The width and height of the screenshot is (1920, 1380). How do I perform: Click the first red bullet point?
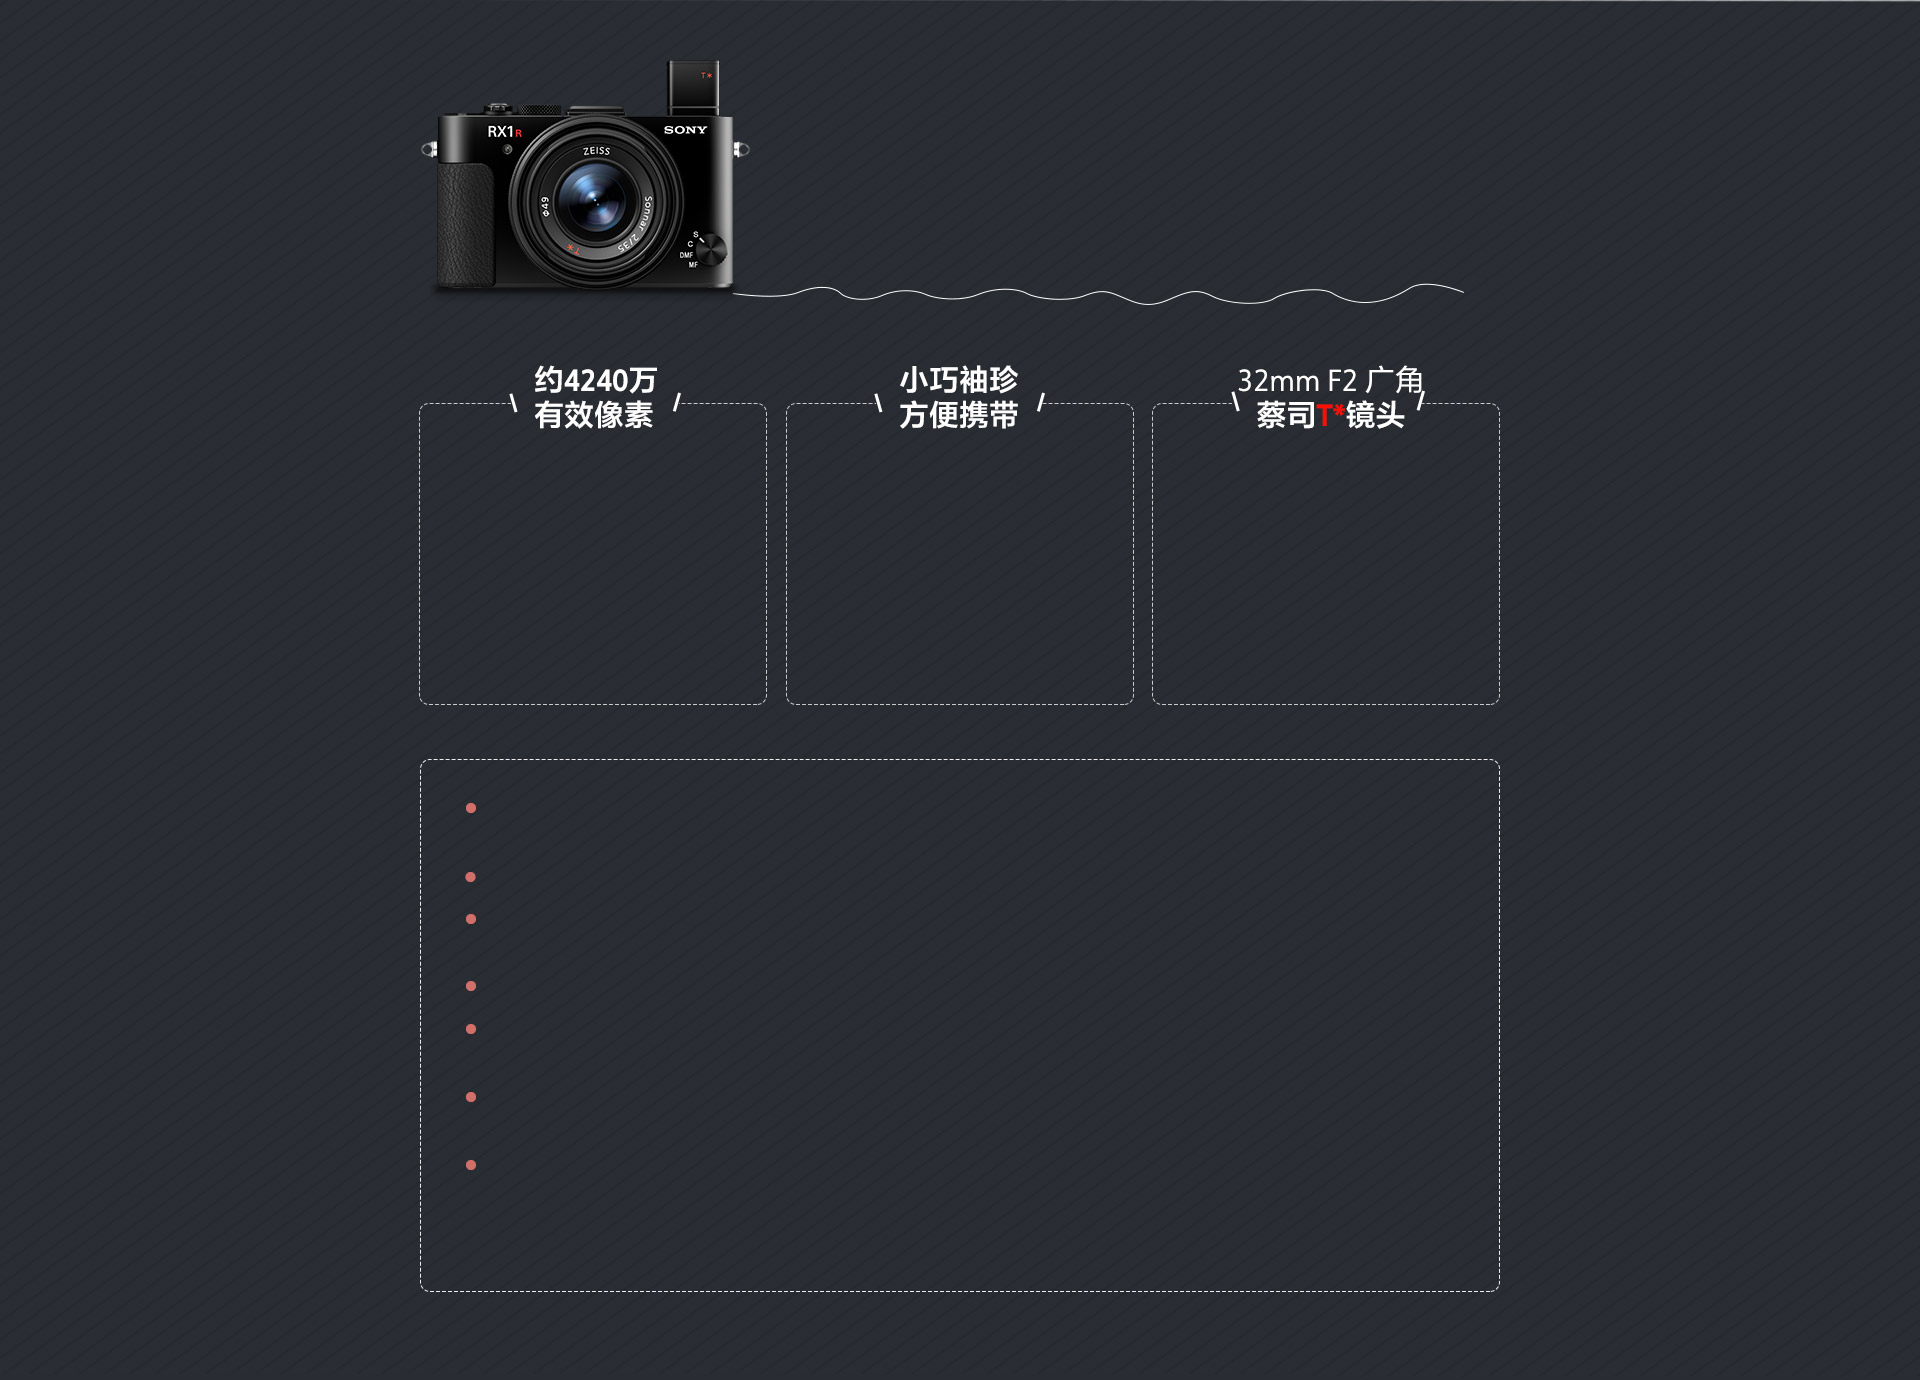click(x=471, y=808)
